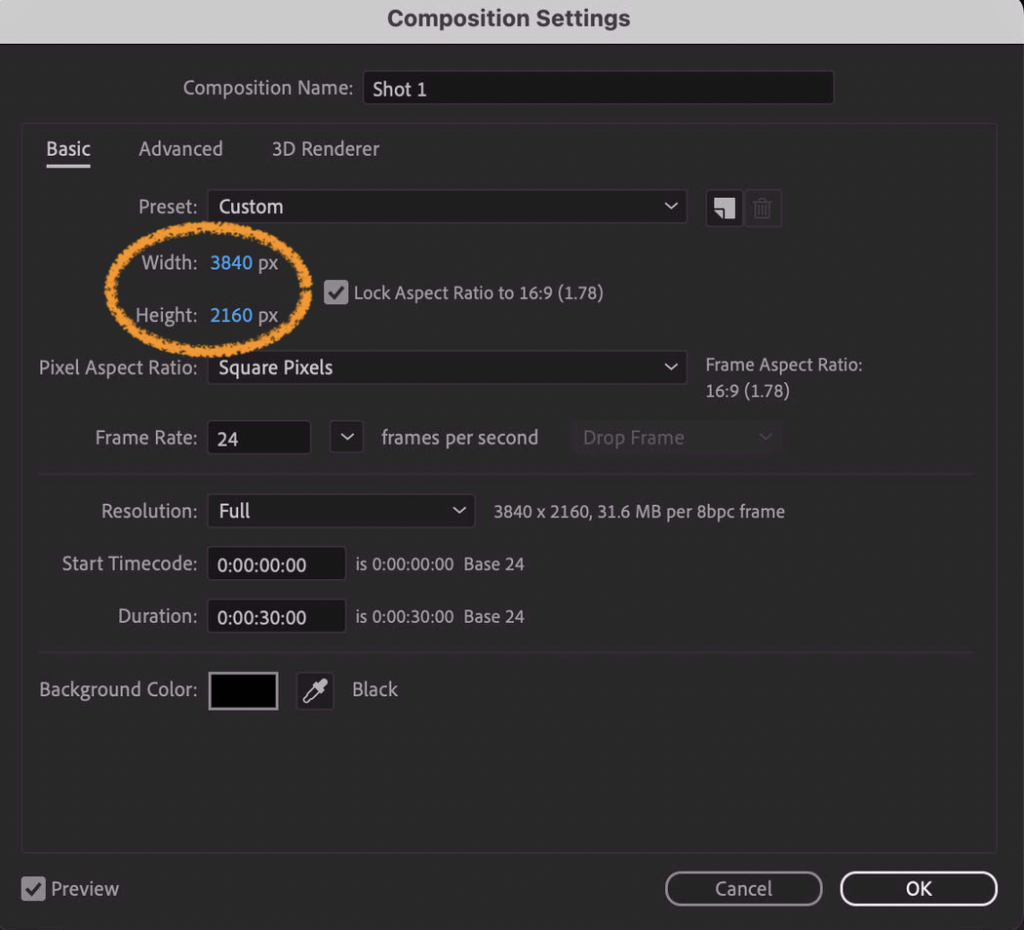Viewport: 1024px width, 930px height.
Task: Open the Drop Frame dropdown
Action: coord(676,438)
